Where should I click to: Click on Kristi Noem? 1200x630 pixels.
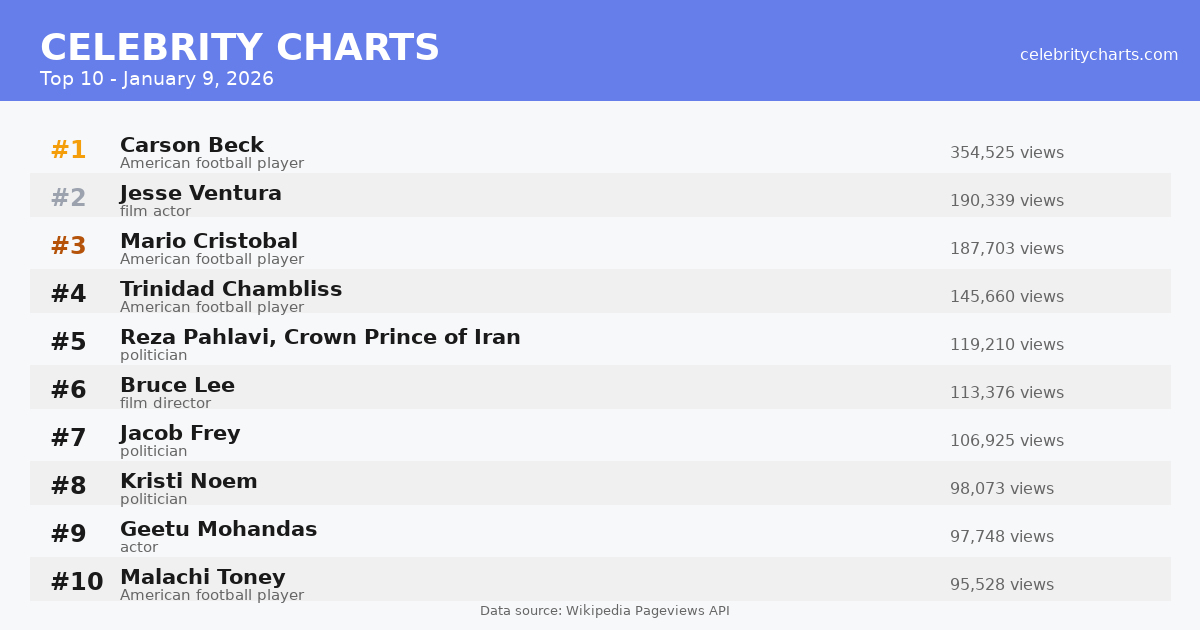click(189, 482)
